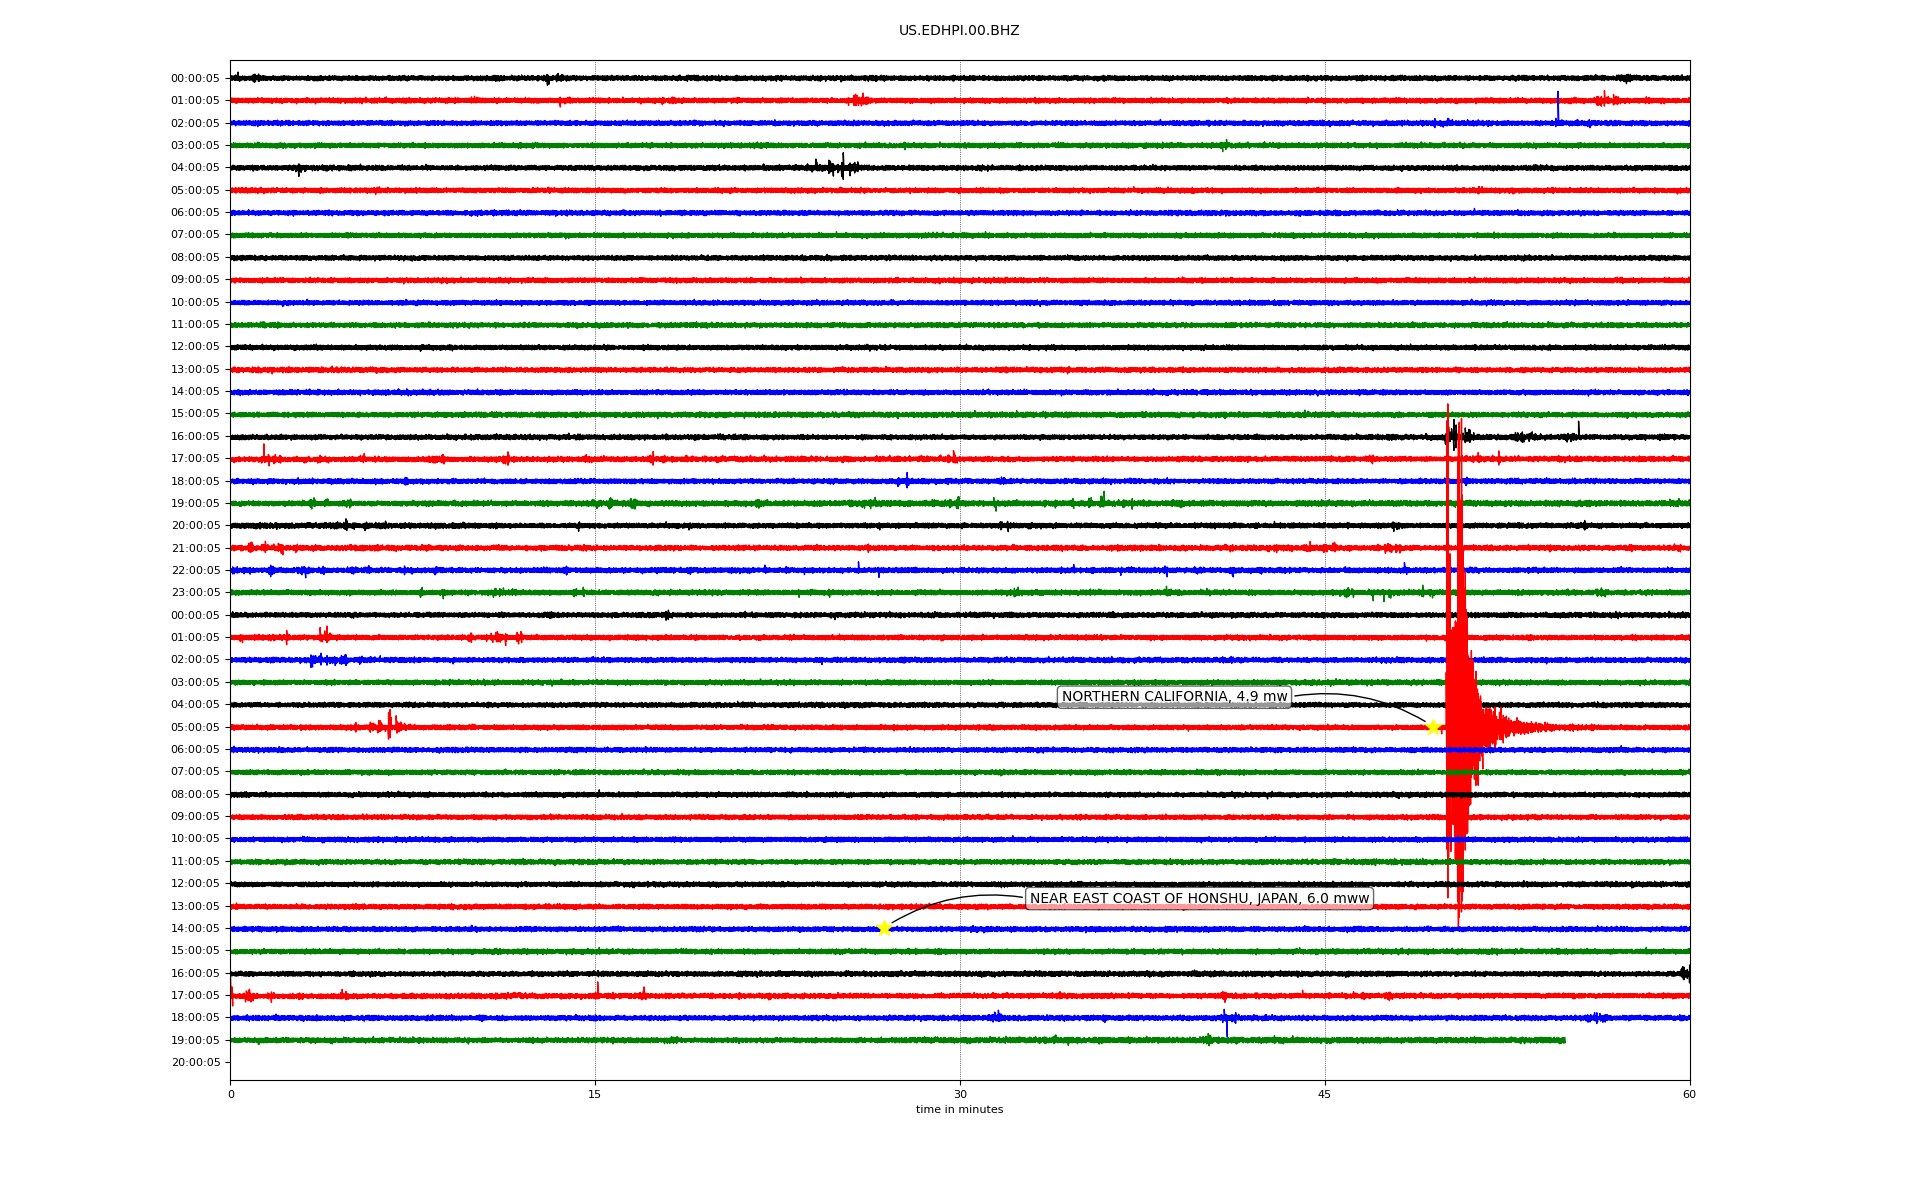1920x1200 pixels.
Task: Click the Northern California earthquake star marker
Action: (1432, 727)
